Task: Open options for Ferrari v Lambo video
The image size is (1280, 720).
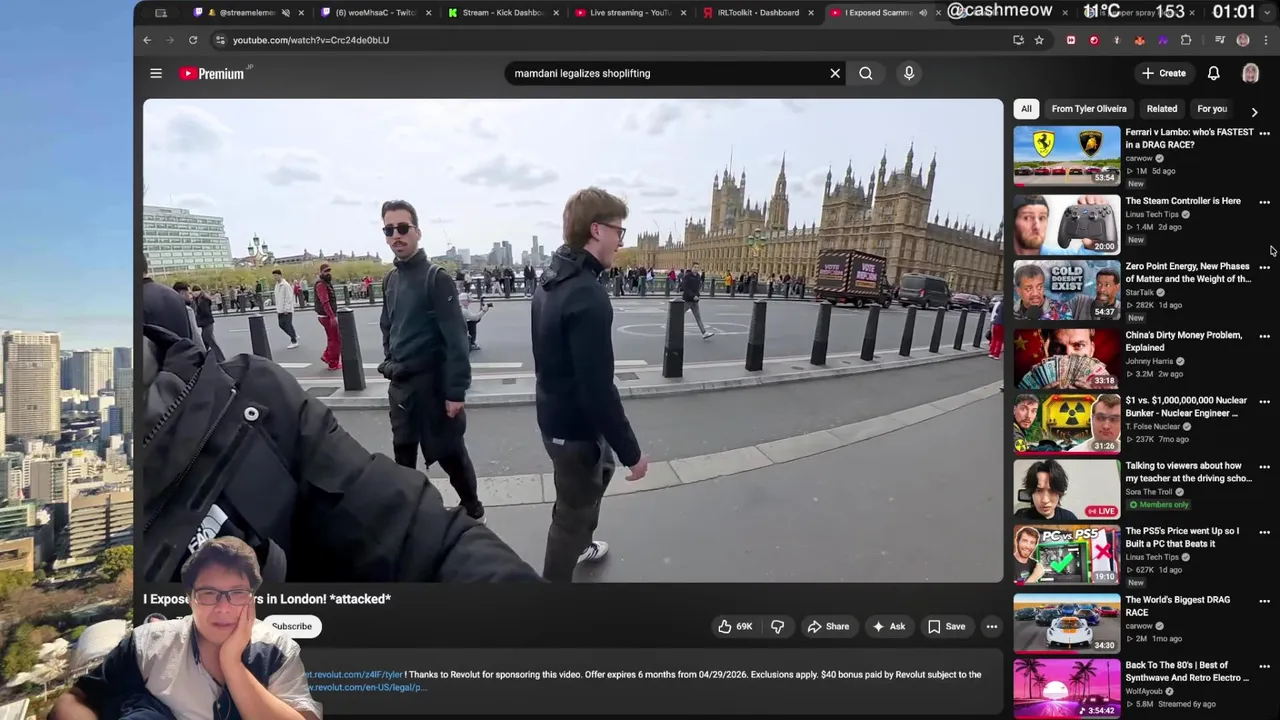Action: coord(1264,134)
